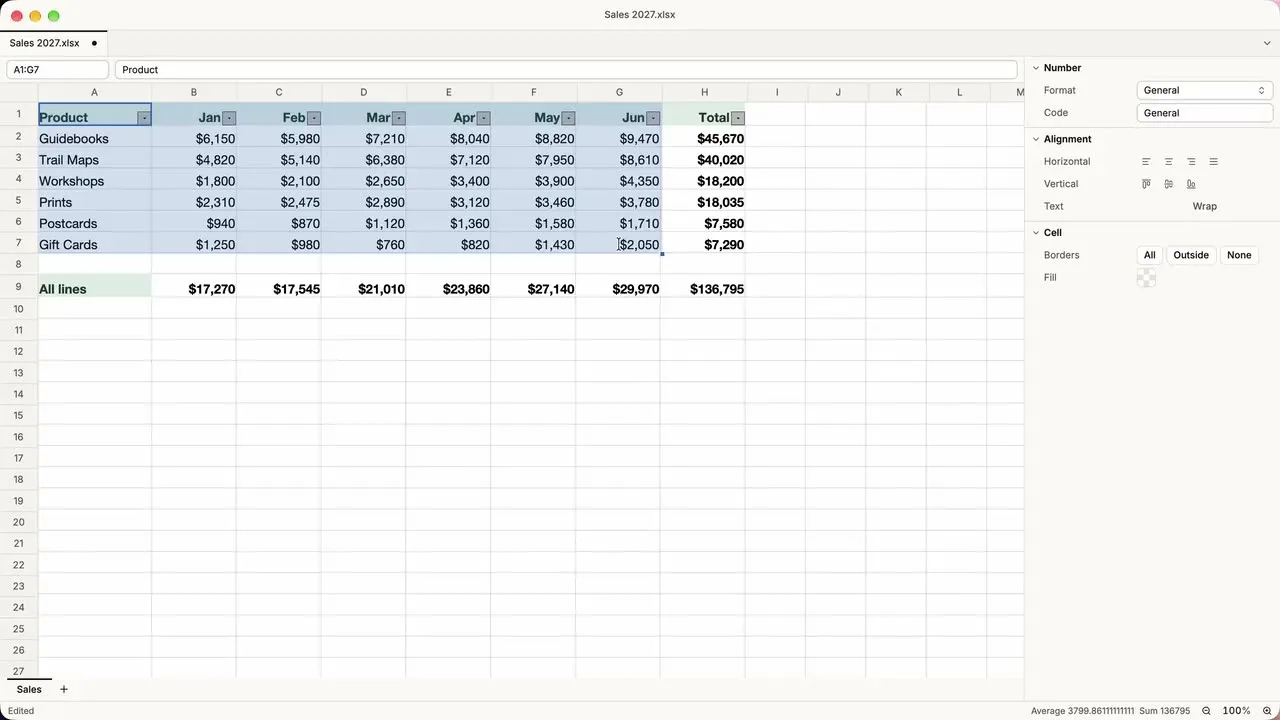Align text right horizontally
The width and height of the screenshot is (1280, 720).
tap(1191, 161)
